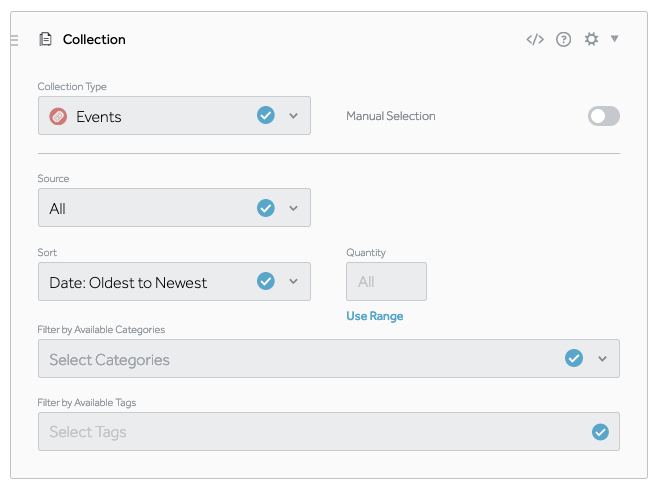Image resolution: width=663 pixels, height=491 pixels.
Task: Enable the Manual Selection toggle
Action: pyautogui.click(x=604, y=116)
